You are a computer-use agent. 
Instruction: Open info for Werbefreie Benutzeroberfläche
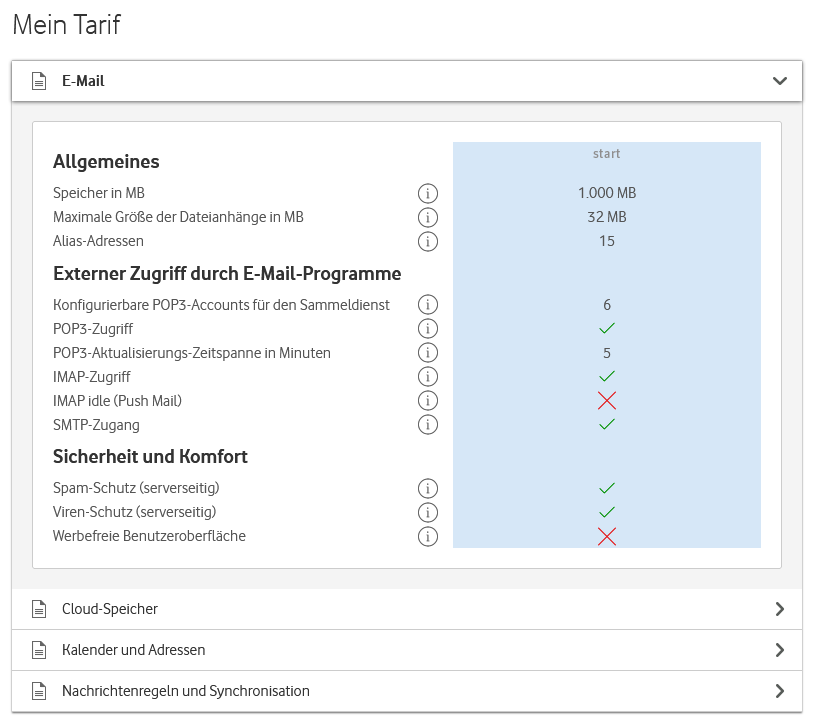[428, 537]
